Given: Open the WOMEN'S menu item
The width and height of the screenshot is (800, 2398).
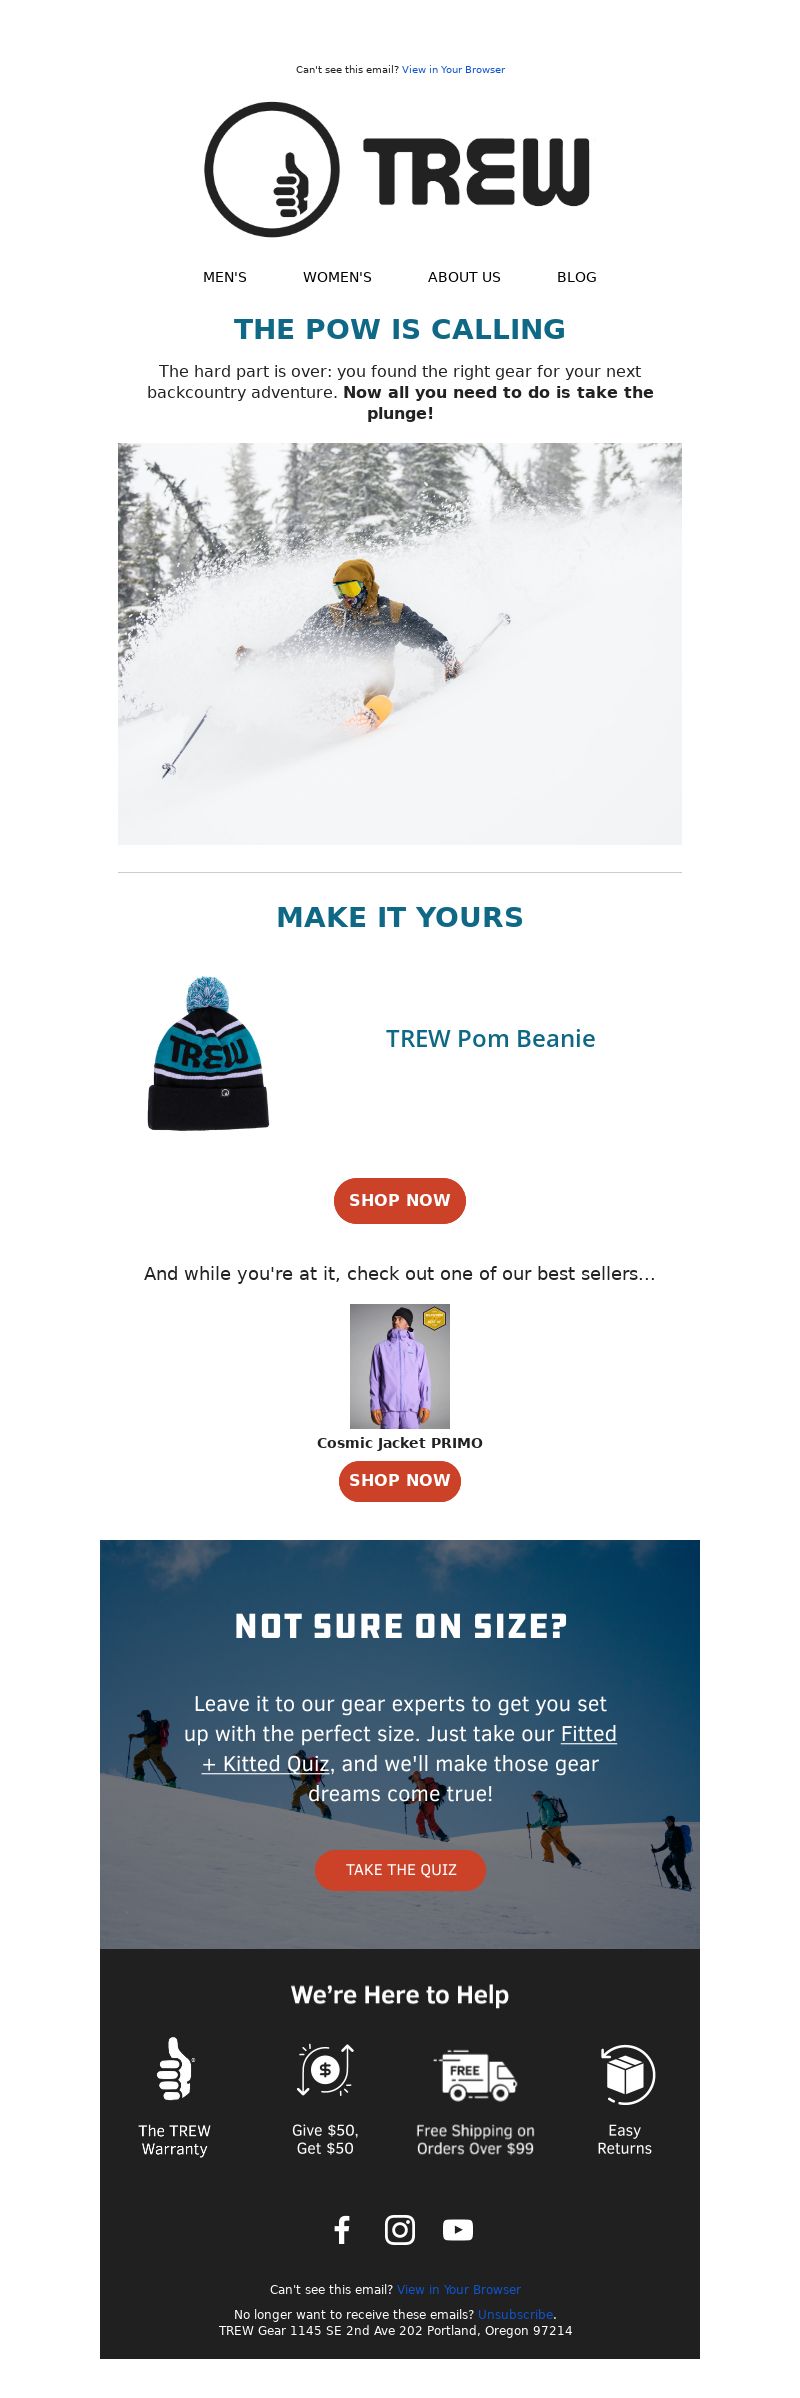Looking at the screenshot, I should [337, 277].
